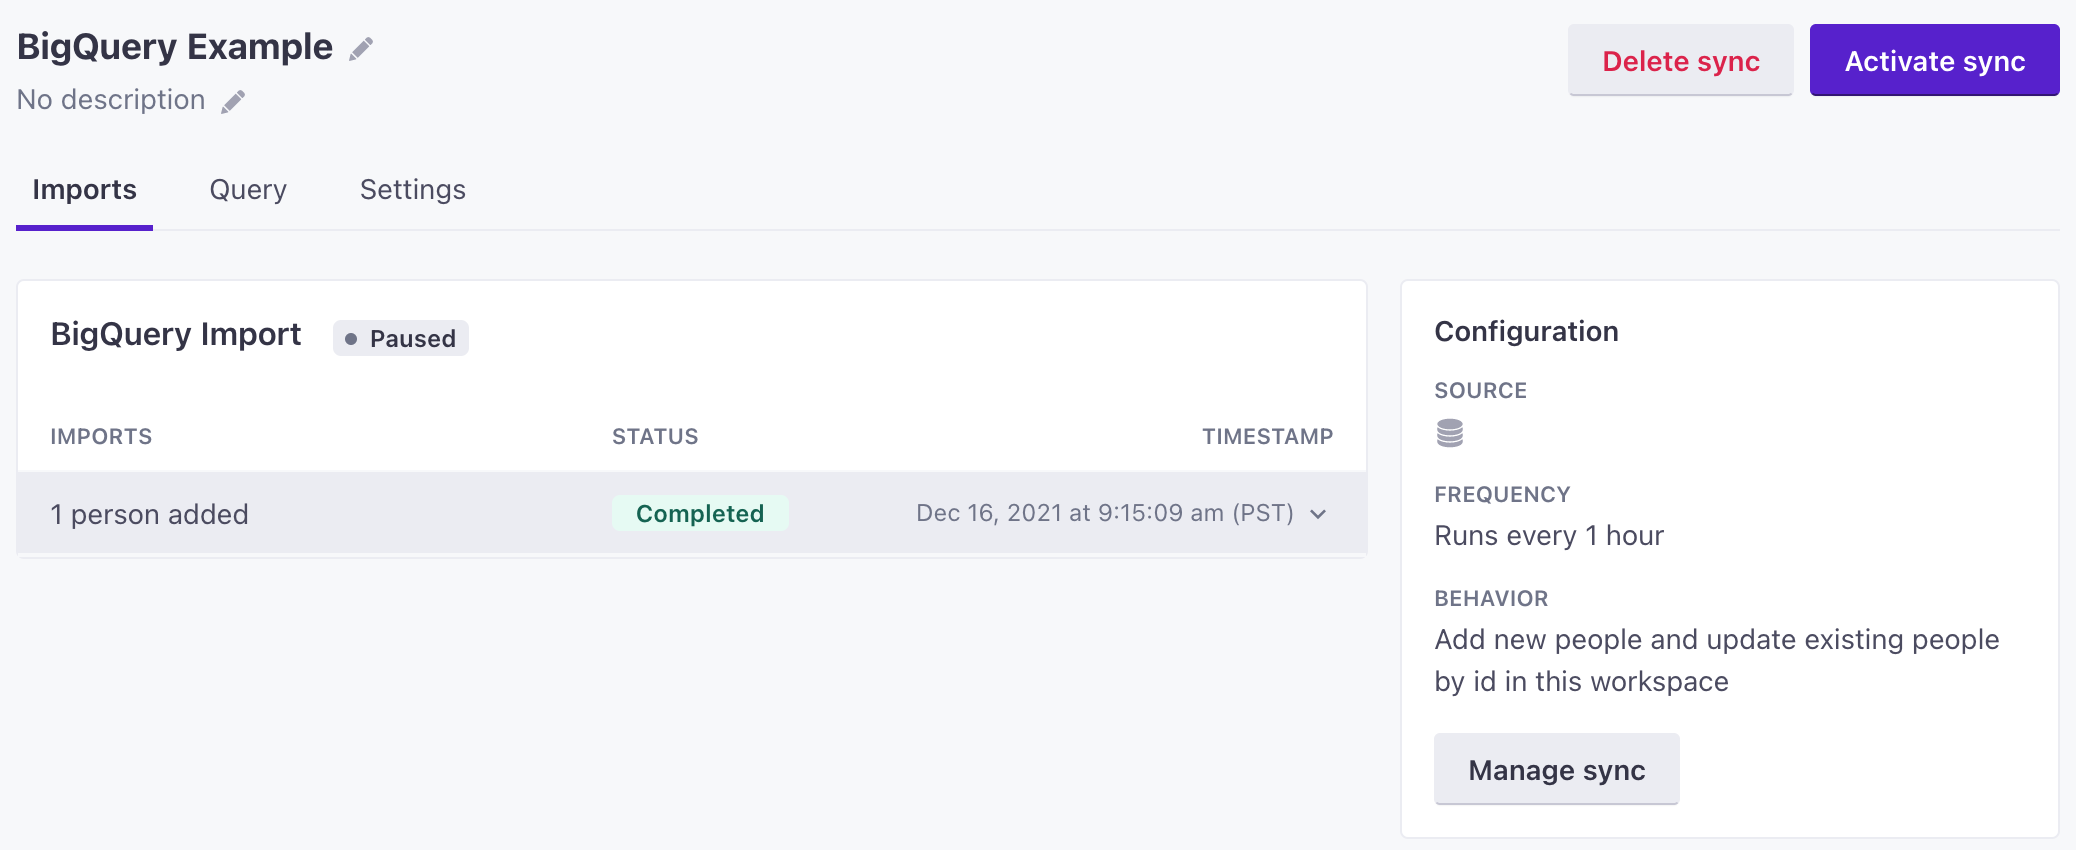
Task: Expand the import row chevron beside the timestamp
Action: click(x=1318, y=514)
